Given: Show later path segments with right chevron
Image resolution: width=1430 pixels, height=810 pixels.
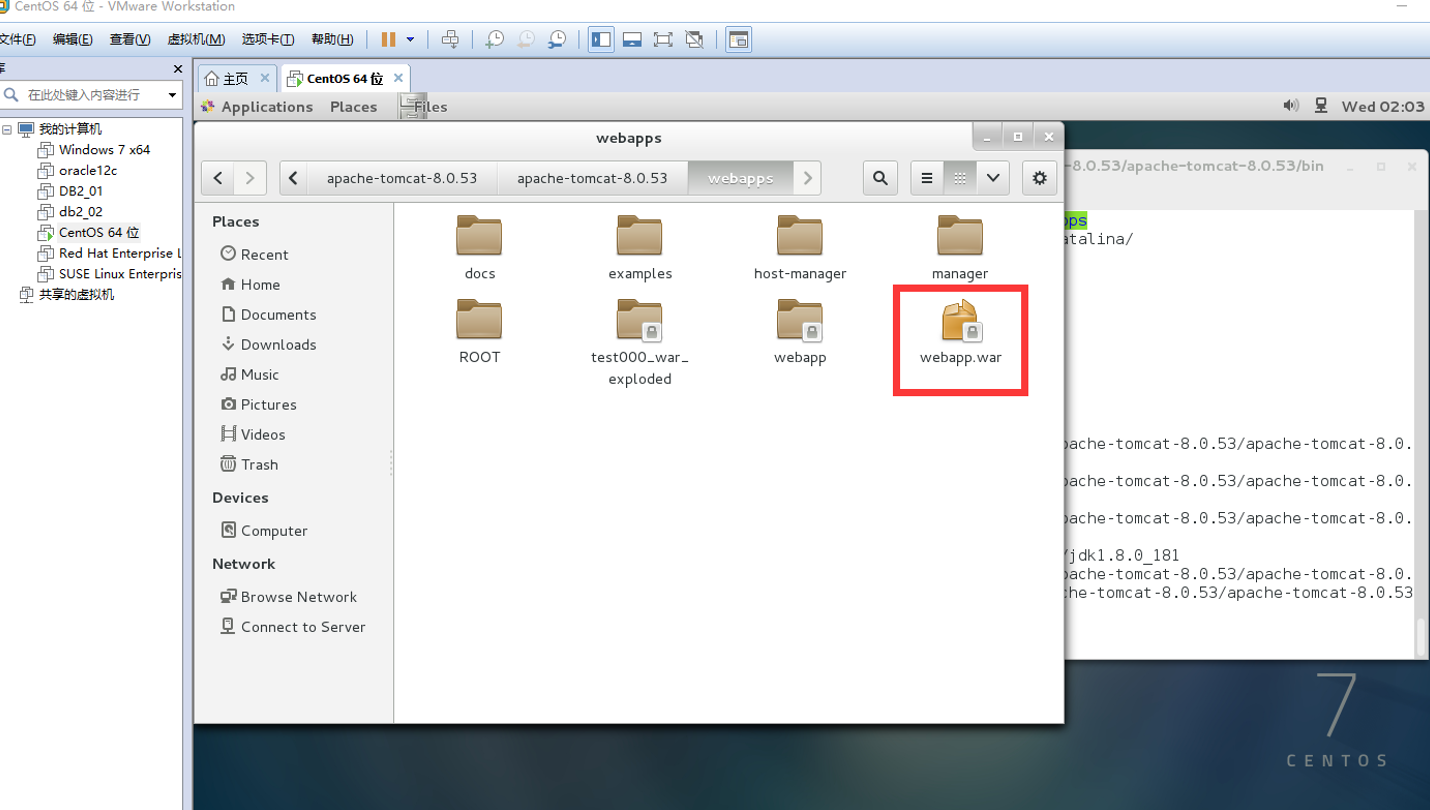Looking at the screenshot, I should point(808,178).
